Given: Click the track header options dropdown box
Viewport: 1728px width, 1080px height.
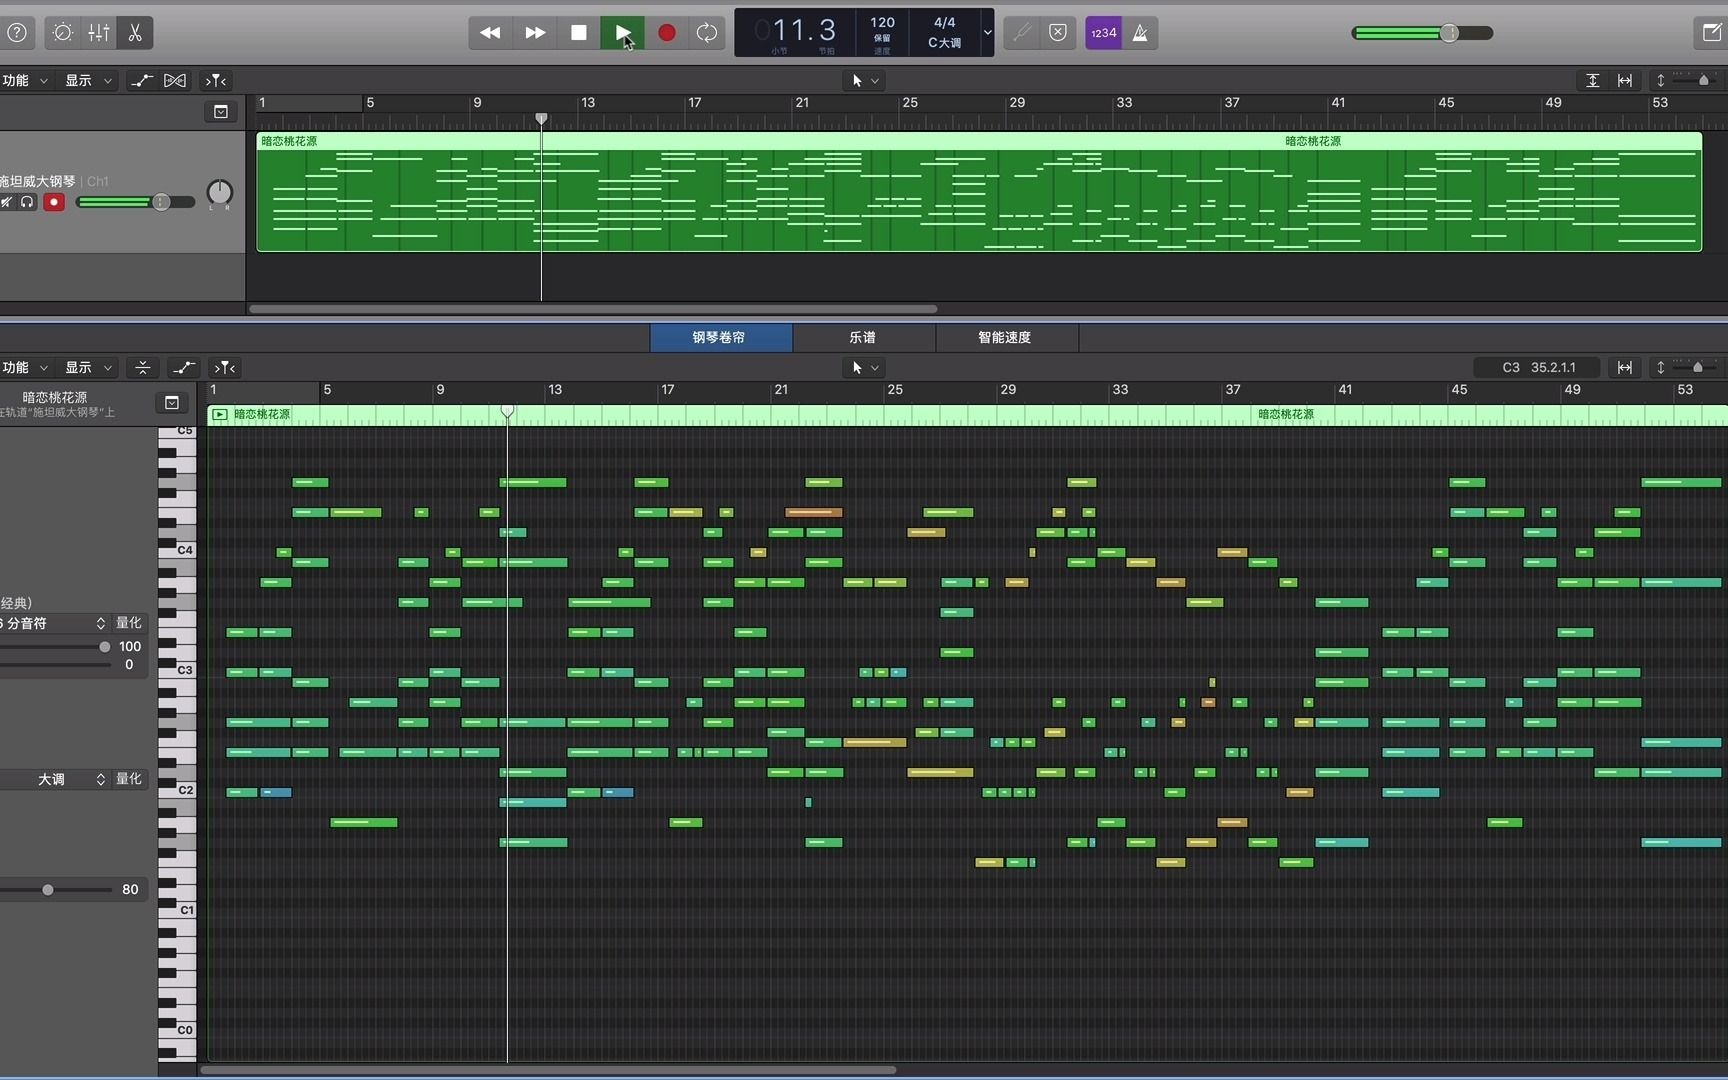Looking at the screenshot, I should tap(221, 112).
